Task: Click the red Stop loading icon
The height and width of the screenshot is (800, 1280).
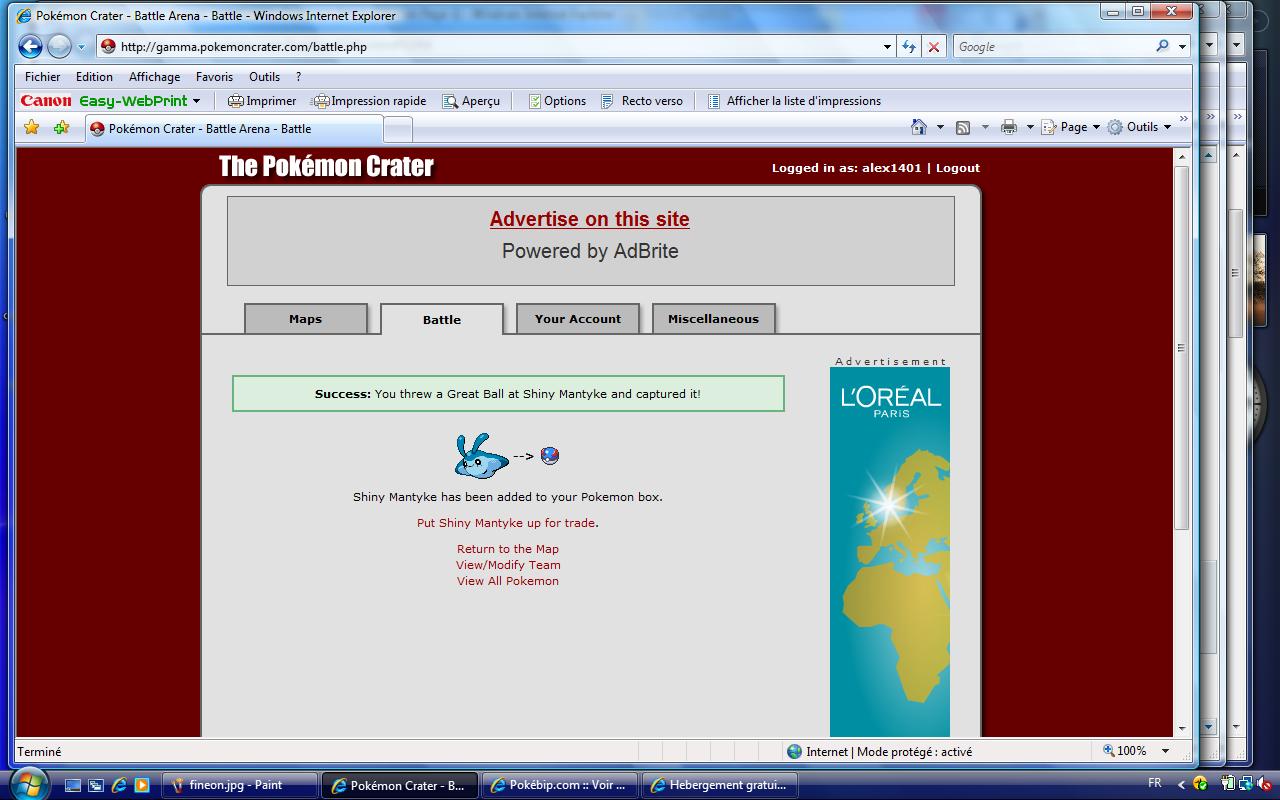Action: click(x=934, y=47)
